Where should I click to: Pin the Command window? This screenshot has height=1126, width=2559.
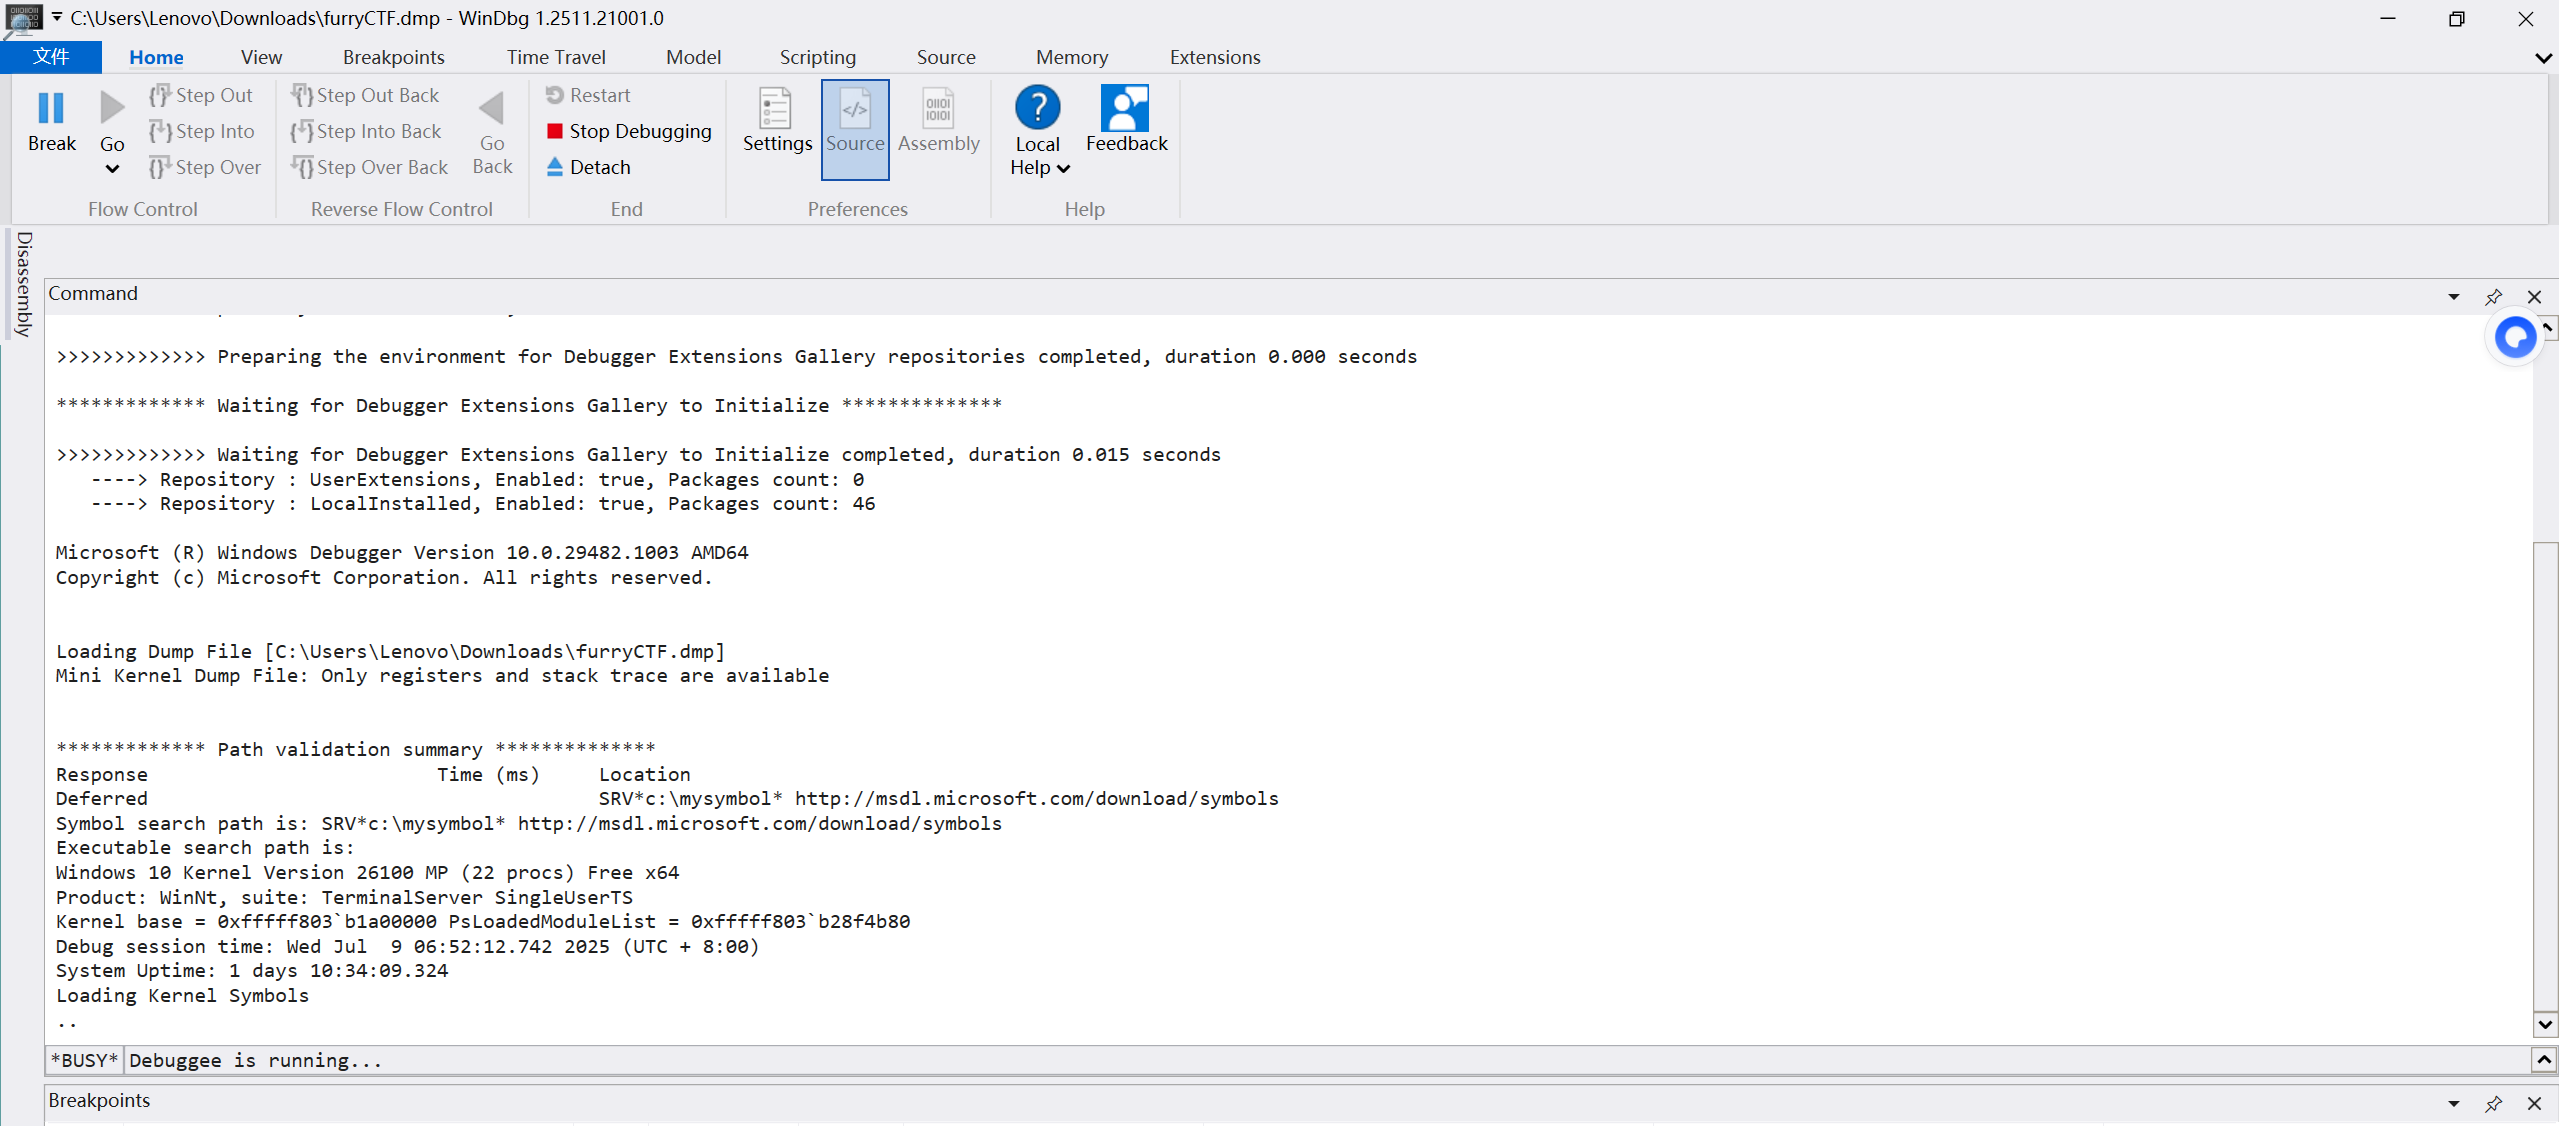click(x=2493, y=297)
